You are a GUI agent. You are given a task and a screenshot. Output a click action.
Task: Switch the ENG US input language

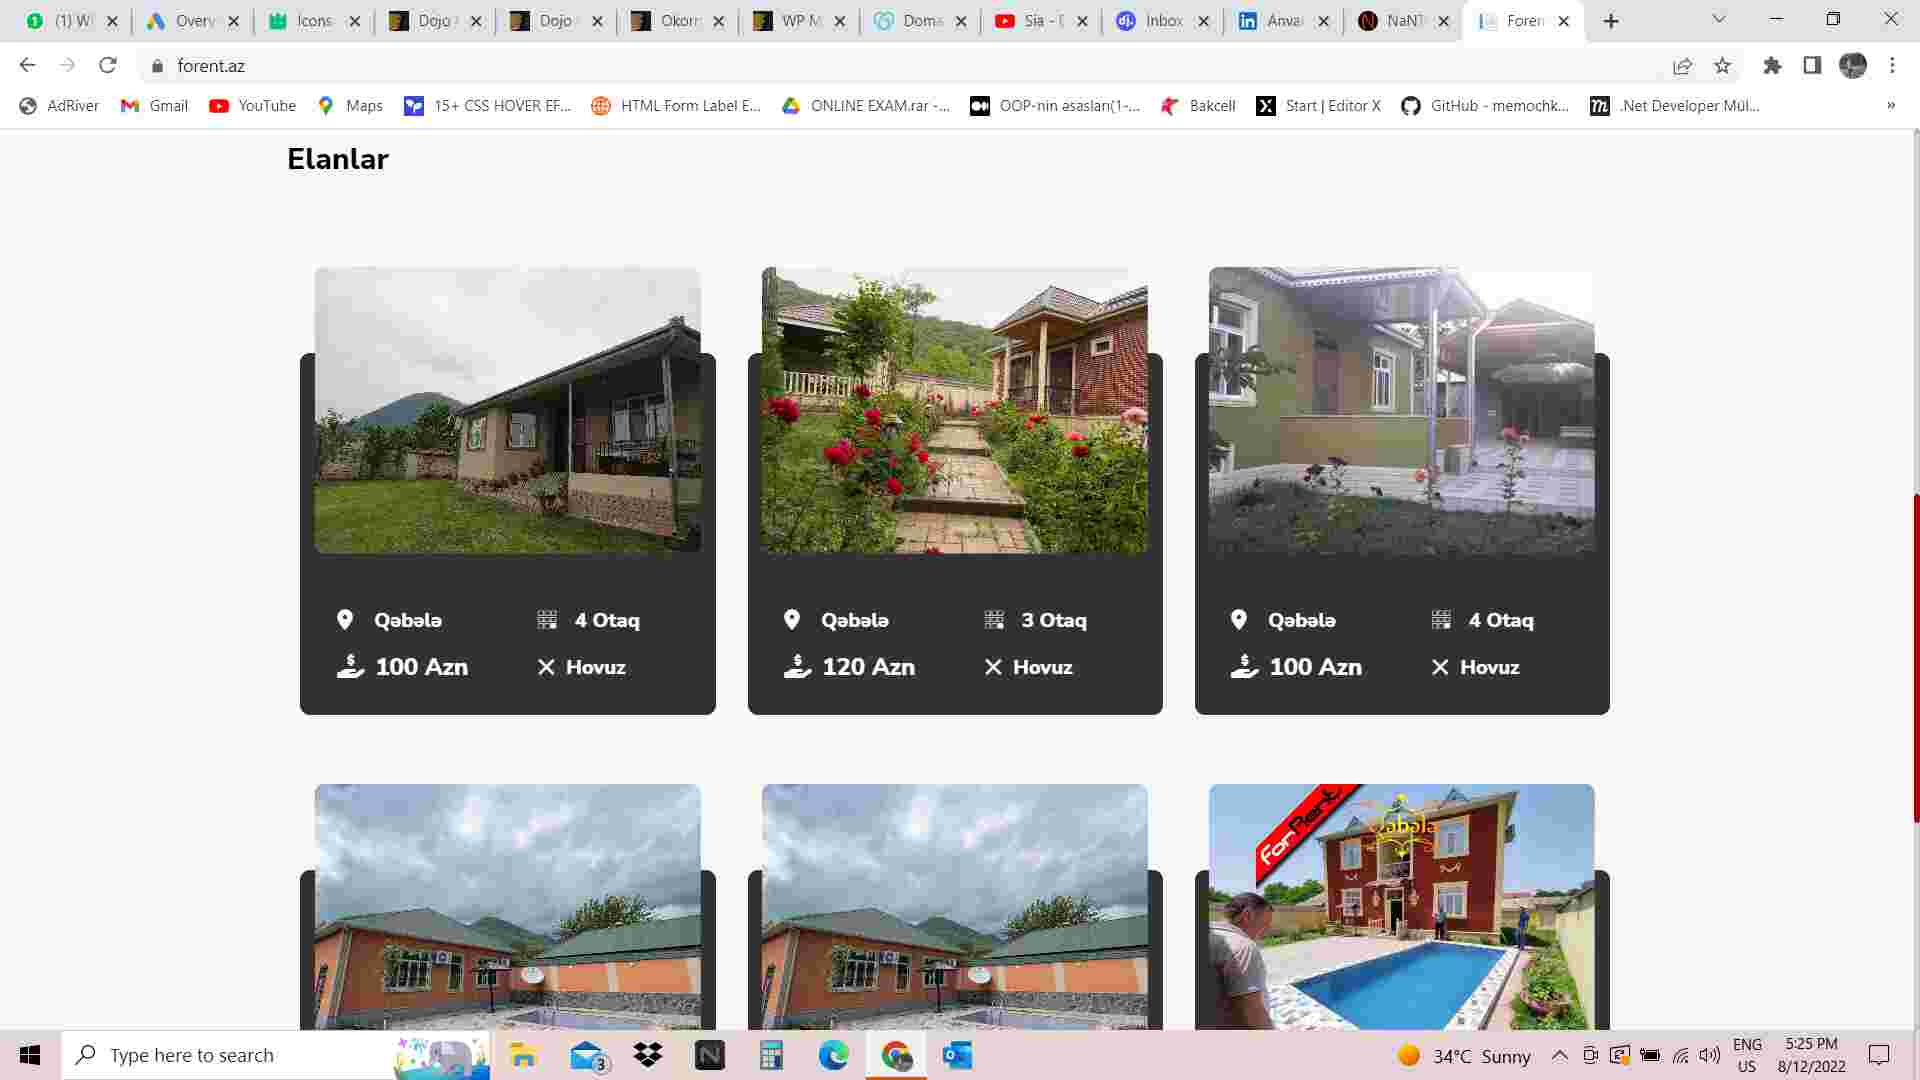pyautogui.click(x=1747, y=1055)
